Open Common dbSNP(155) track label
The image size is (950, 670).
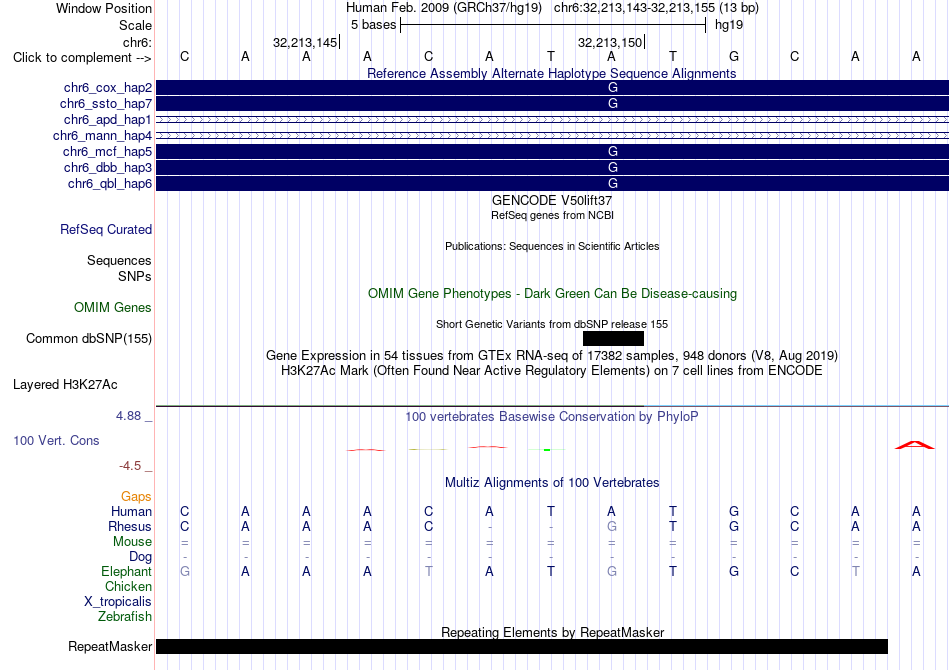click(88, 339)
